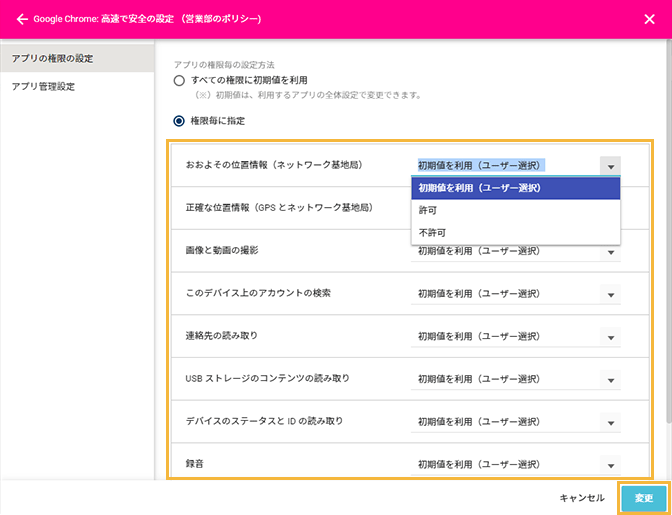Go back using the header arrow
Screen dimensions: 672x515
(x=22, y=19)
